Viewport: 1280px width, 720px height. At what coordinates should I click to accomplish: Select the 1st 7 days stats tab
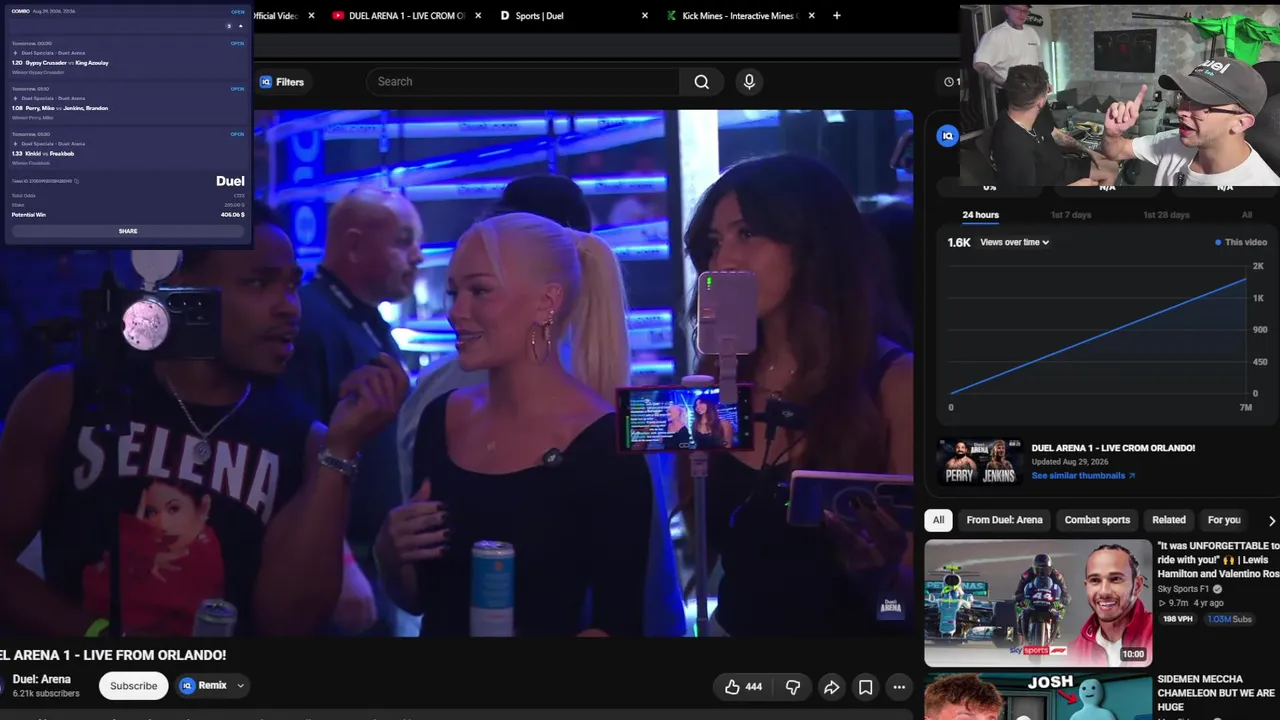(1071, 215)
